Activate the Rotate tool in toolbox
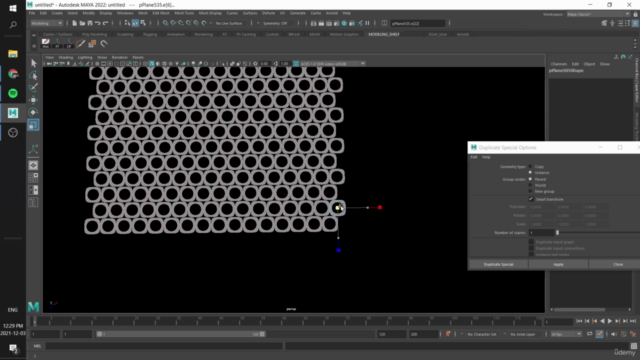Viewport: 640px width, 360px height. click(x=33, y=112)
